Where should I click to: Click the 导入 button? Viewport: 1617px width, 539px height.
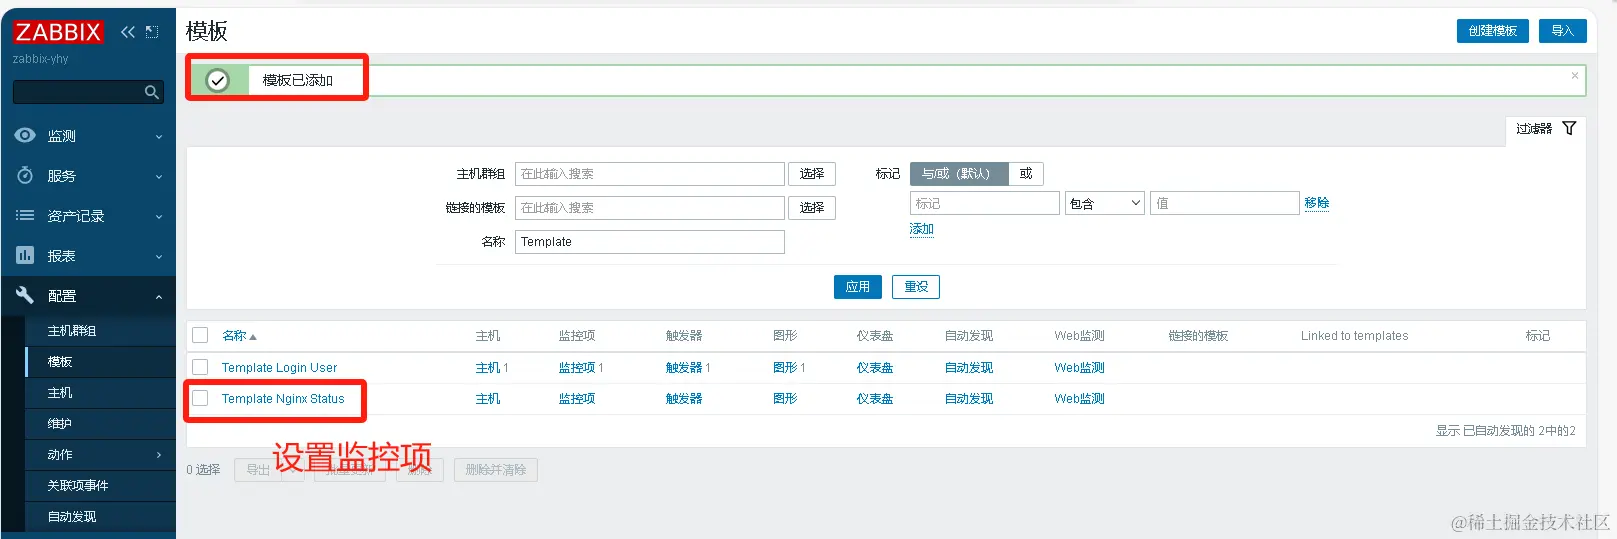click(x=1562, y=31)
